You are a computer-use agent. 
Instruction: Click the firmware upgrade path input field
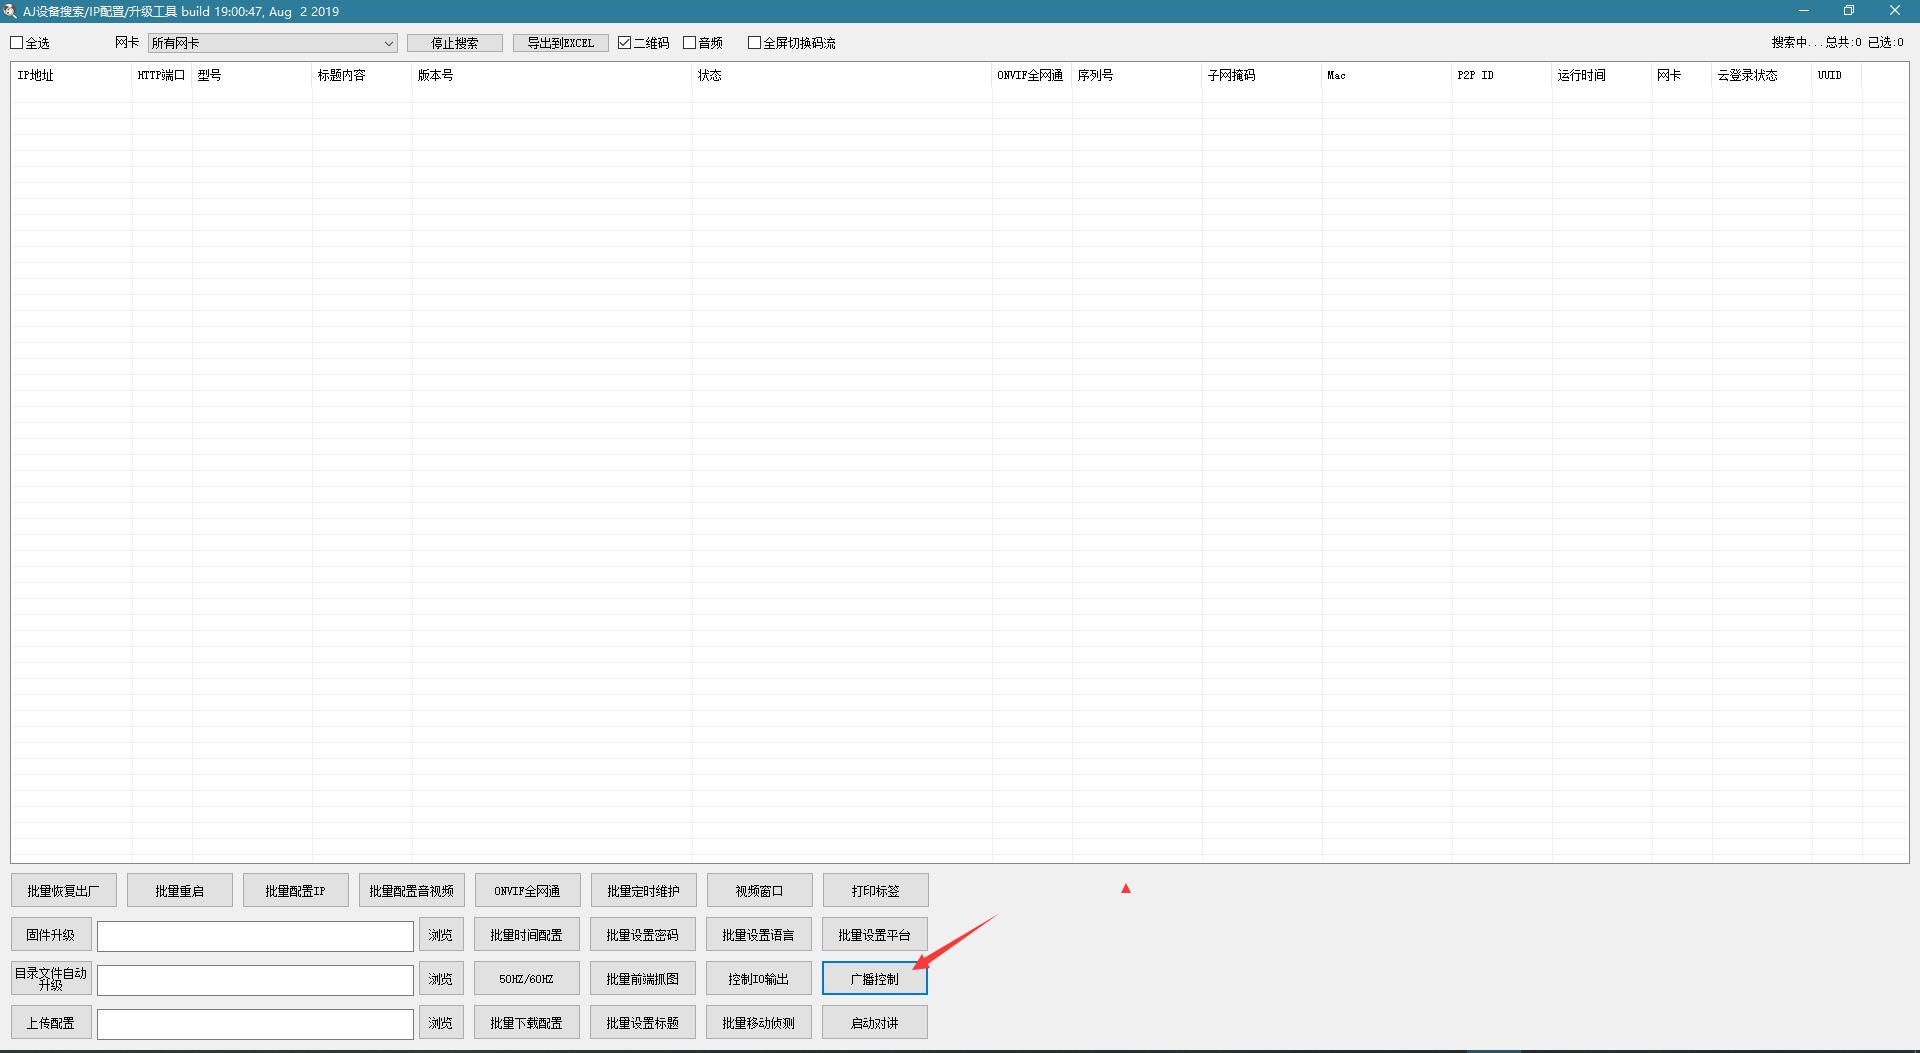[x=255, y=936]
